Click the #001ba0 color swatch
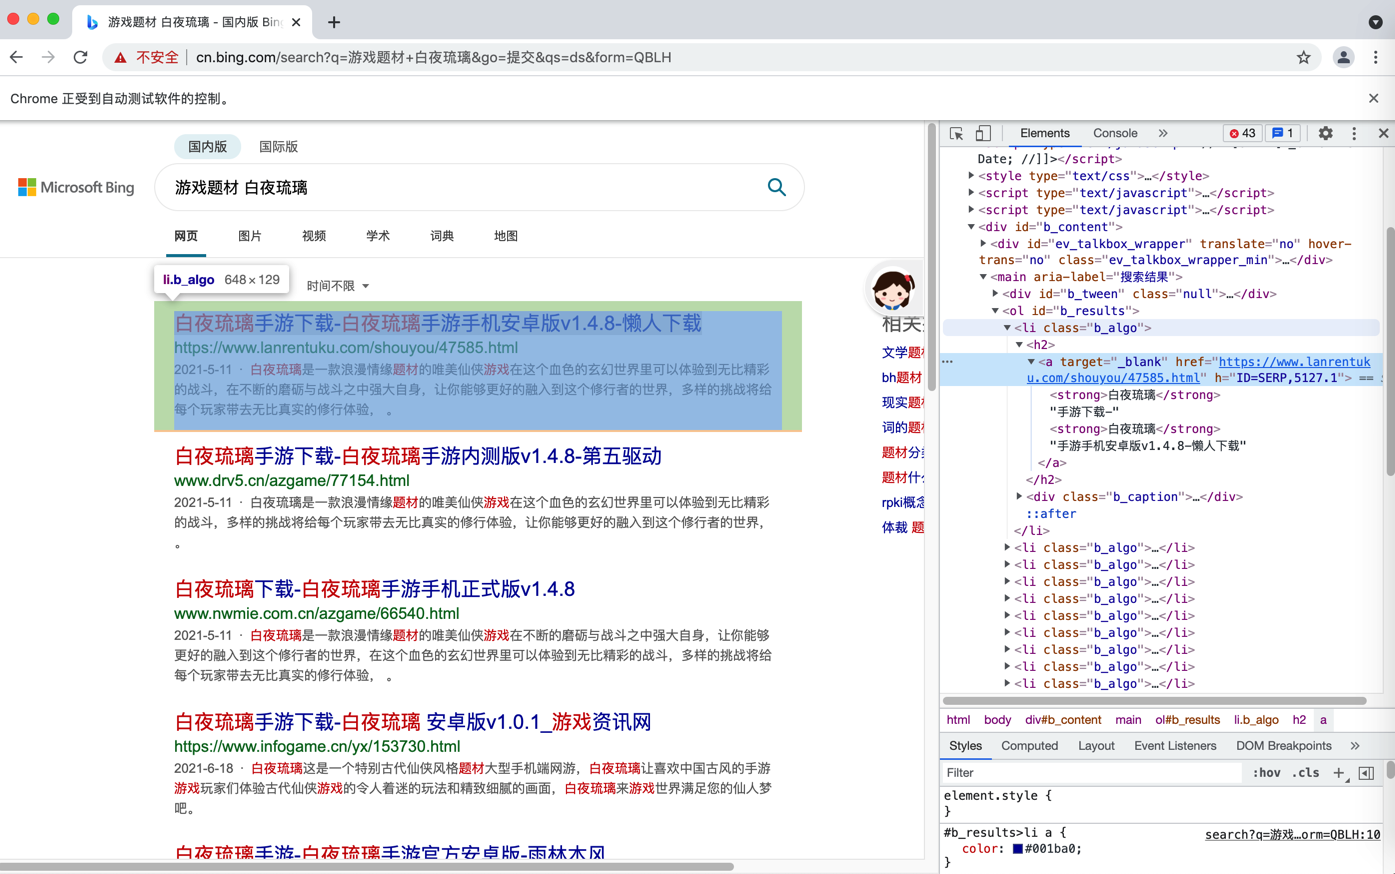This screenshot has width=1395, height=874. [1017, 849]
